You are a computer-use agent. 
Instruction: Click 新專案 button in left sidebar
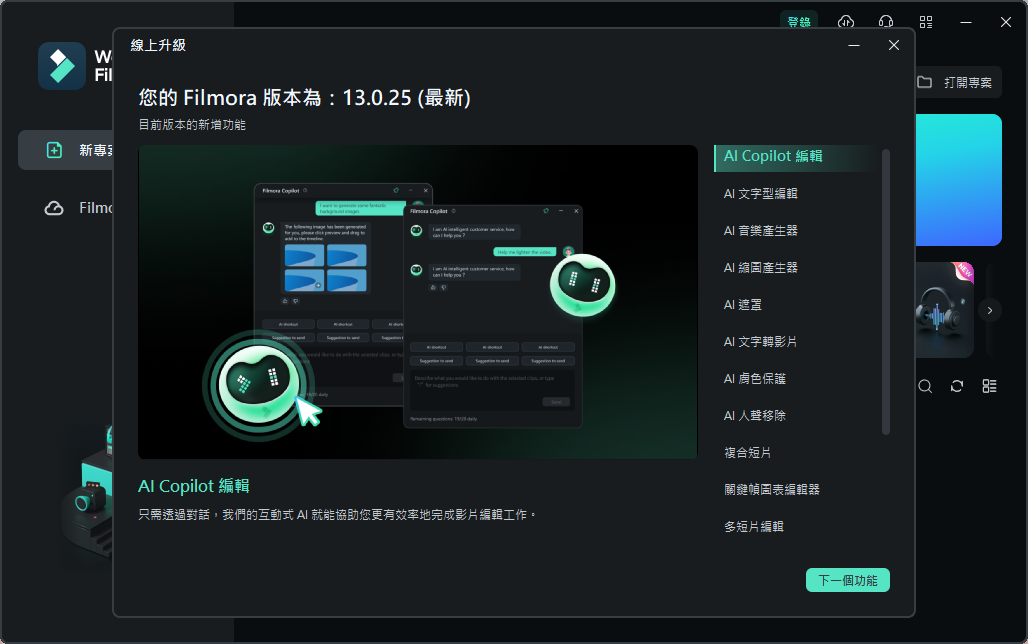(x=66, y=150)
